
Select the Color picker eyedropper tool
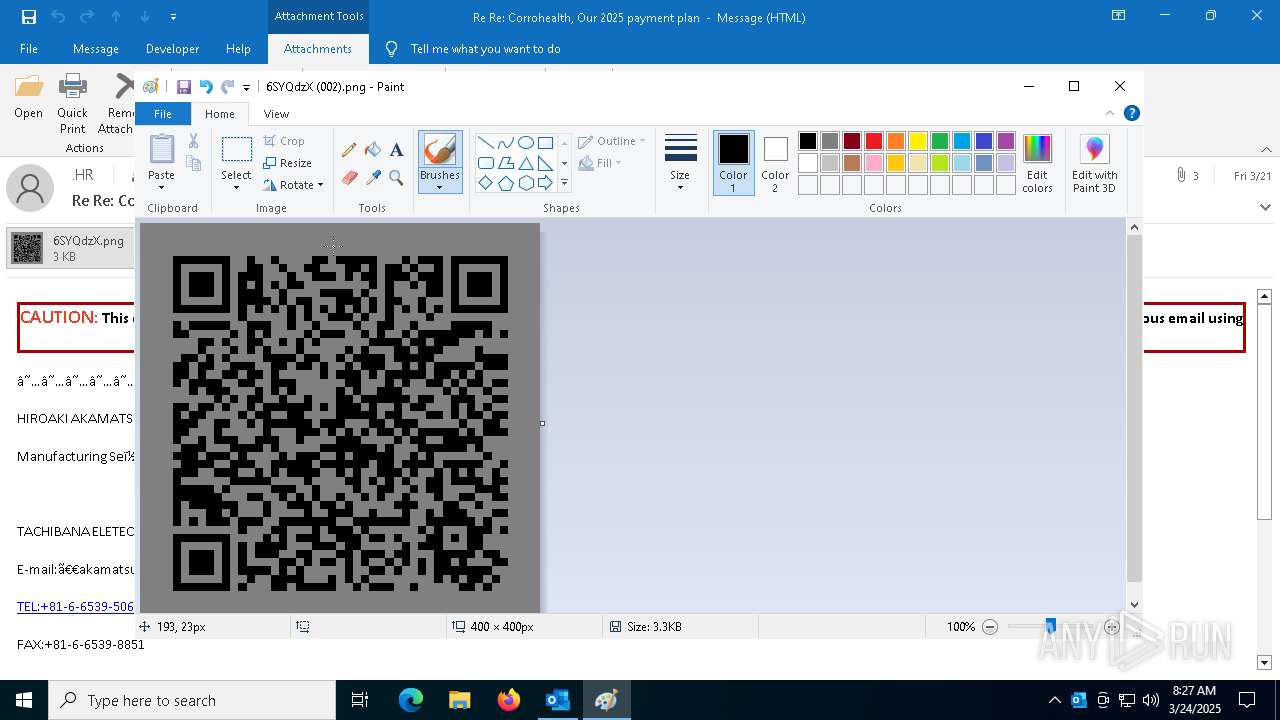(x=373, y=178)
